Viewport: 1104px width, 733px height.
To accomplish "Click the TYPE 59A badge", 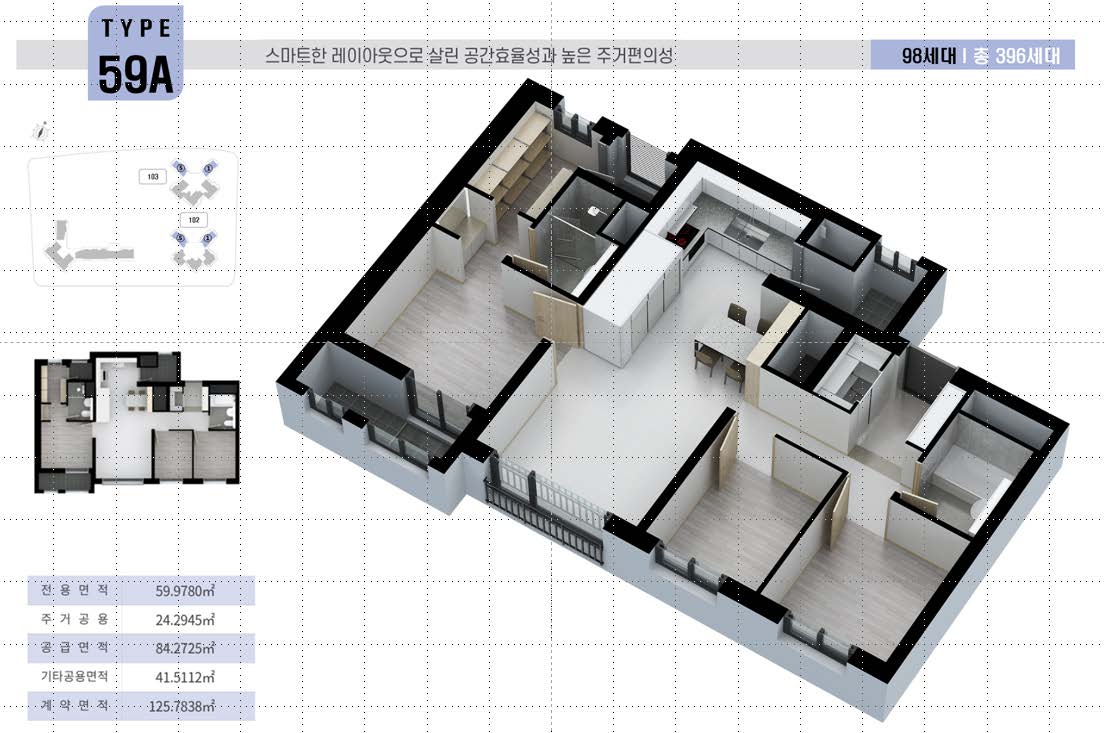I will point(135,53).
